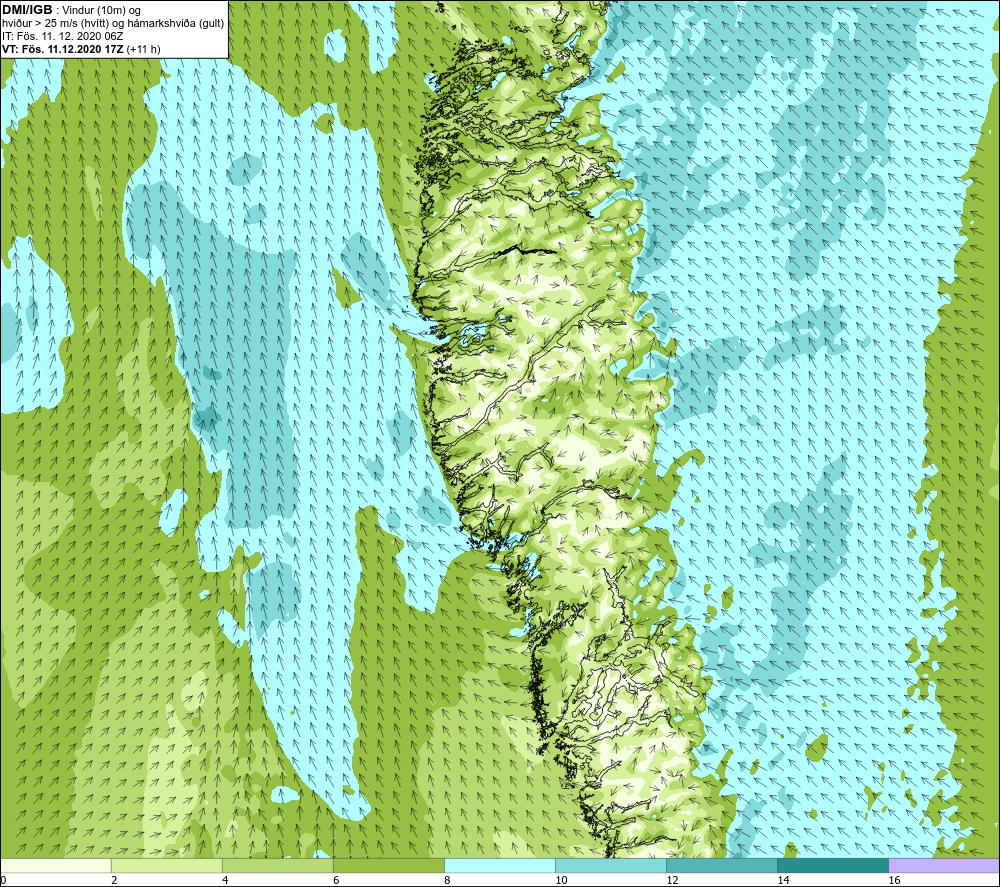Click the purple above-16 m/s swatch

tap(944, 865)
